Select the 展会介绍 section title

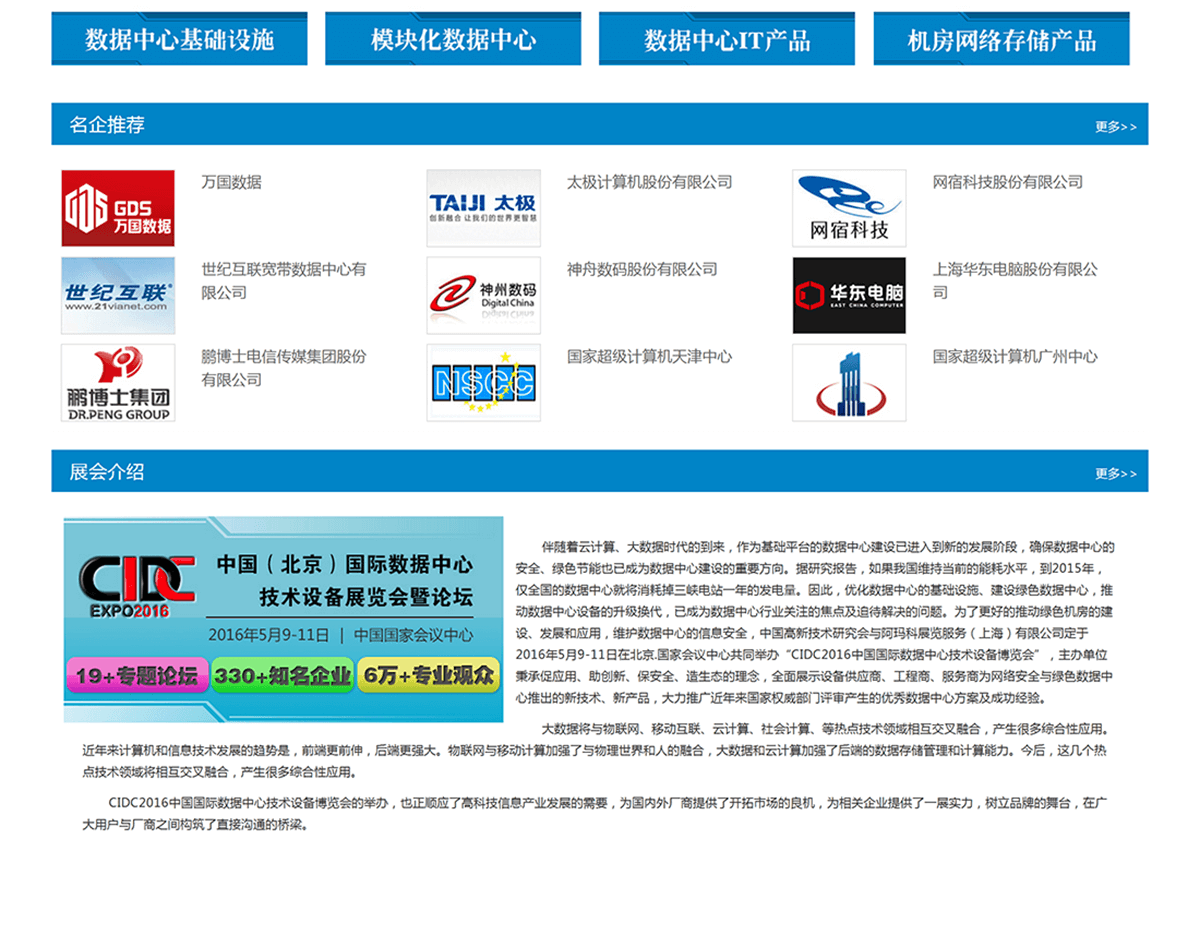[107, 472]
